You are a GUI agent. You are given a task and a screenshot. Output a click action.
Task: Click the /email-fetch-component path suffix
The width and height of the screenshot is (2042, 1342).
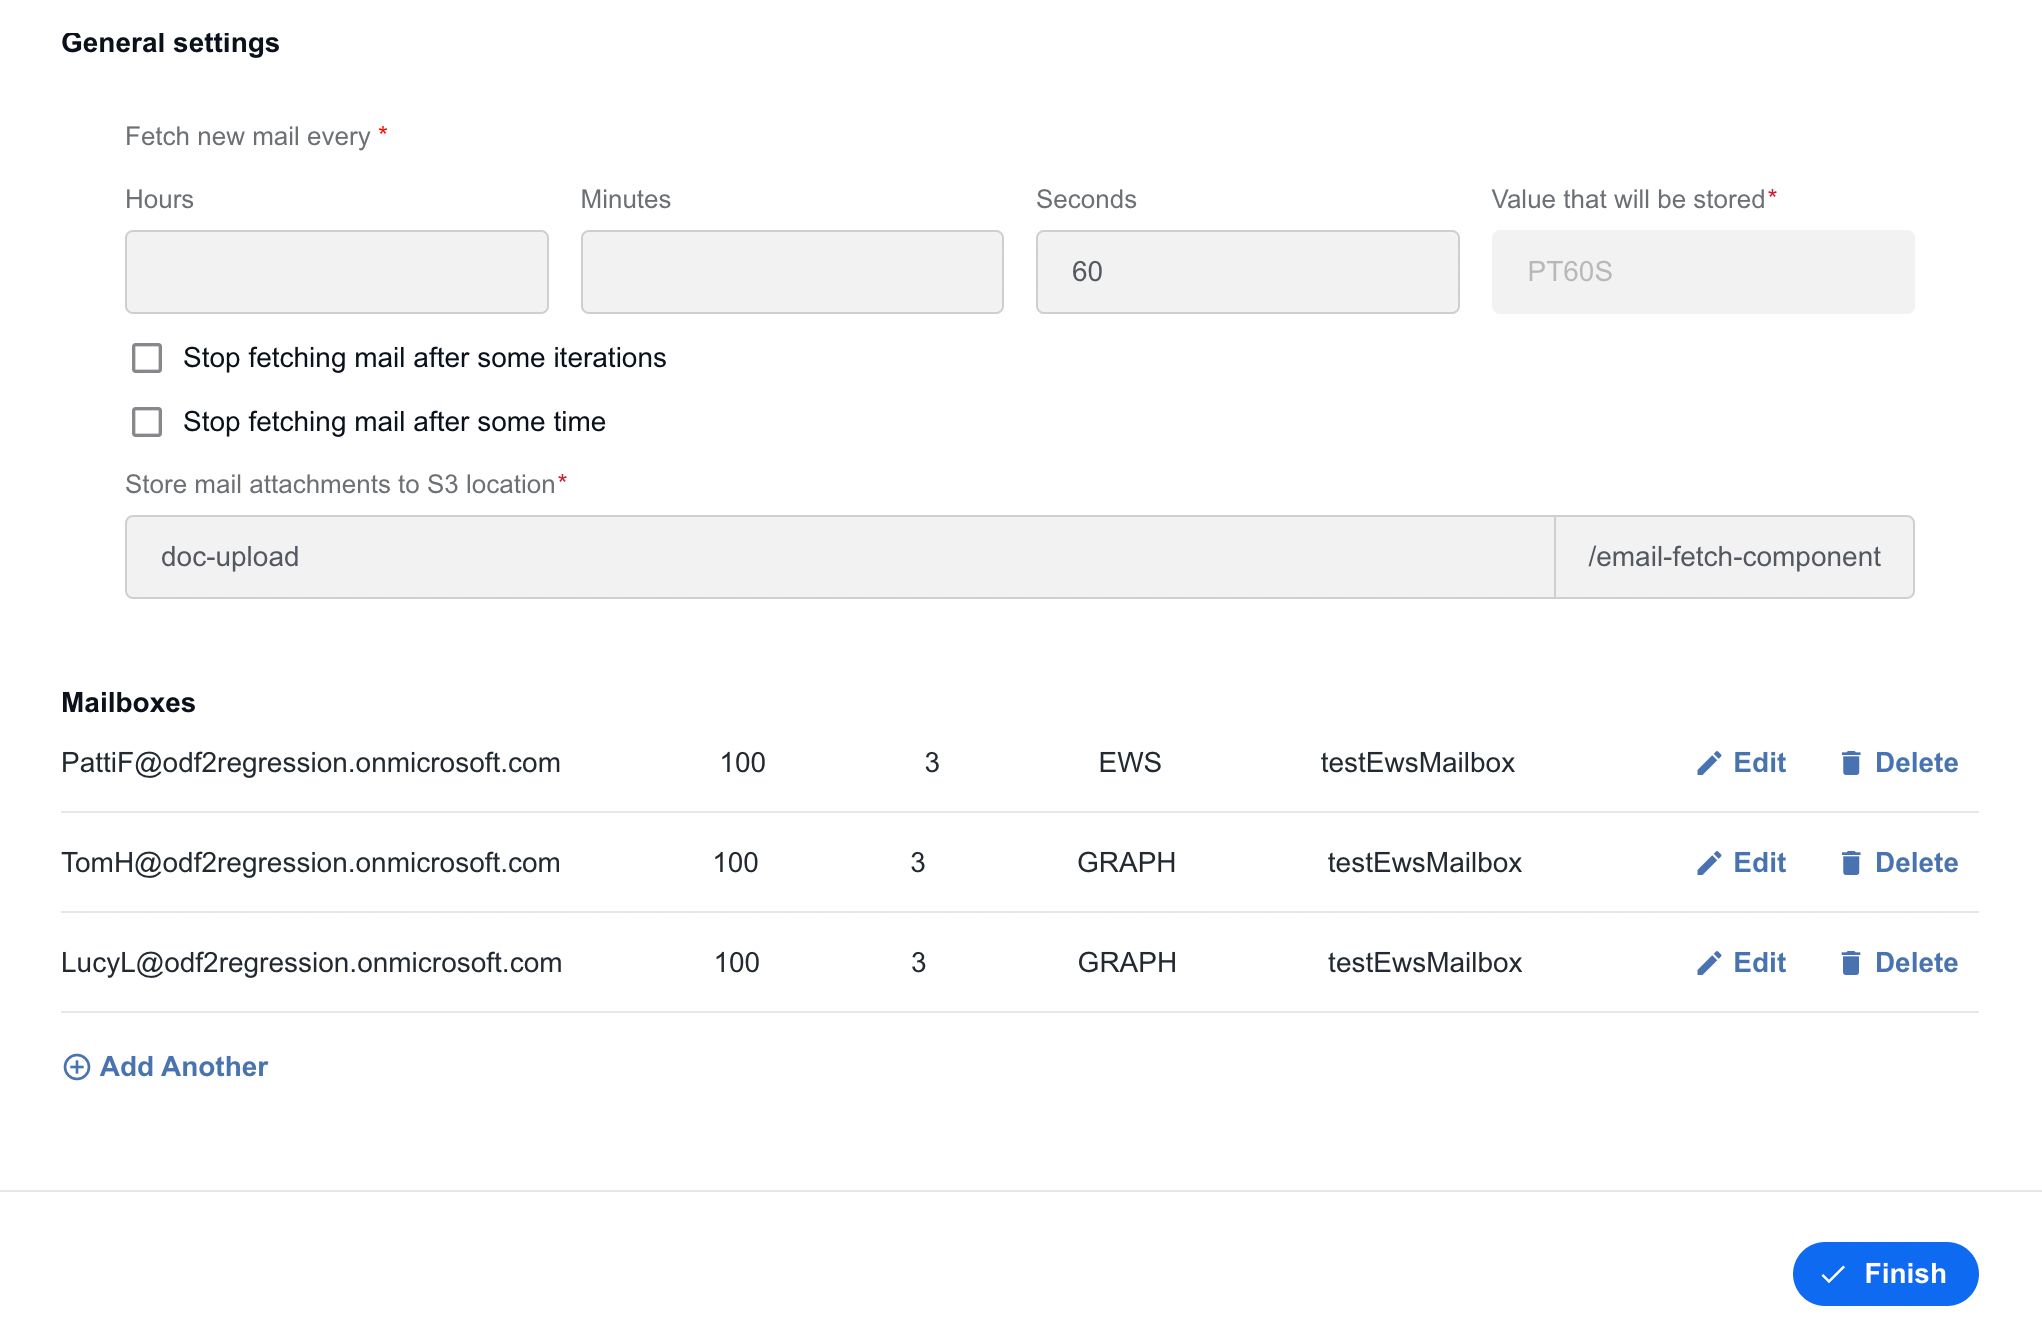coord(1734,557)
